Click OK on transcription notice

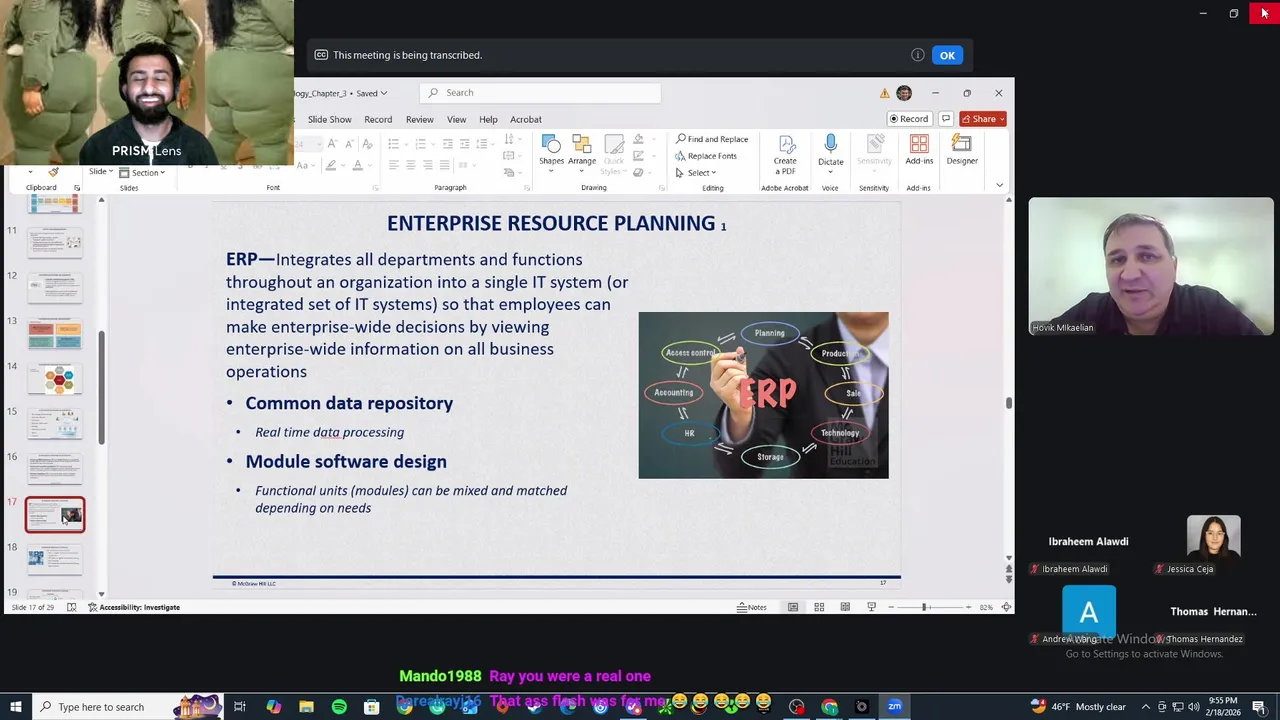click(947, 55)
